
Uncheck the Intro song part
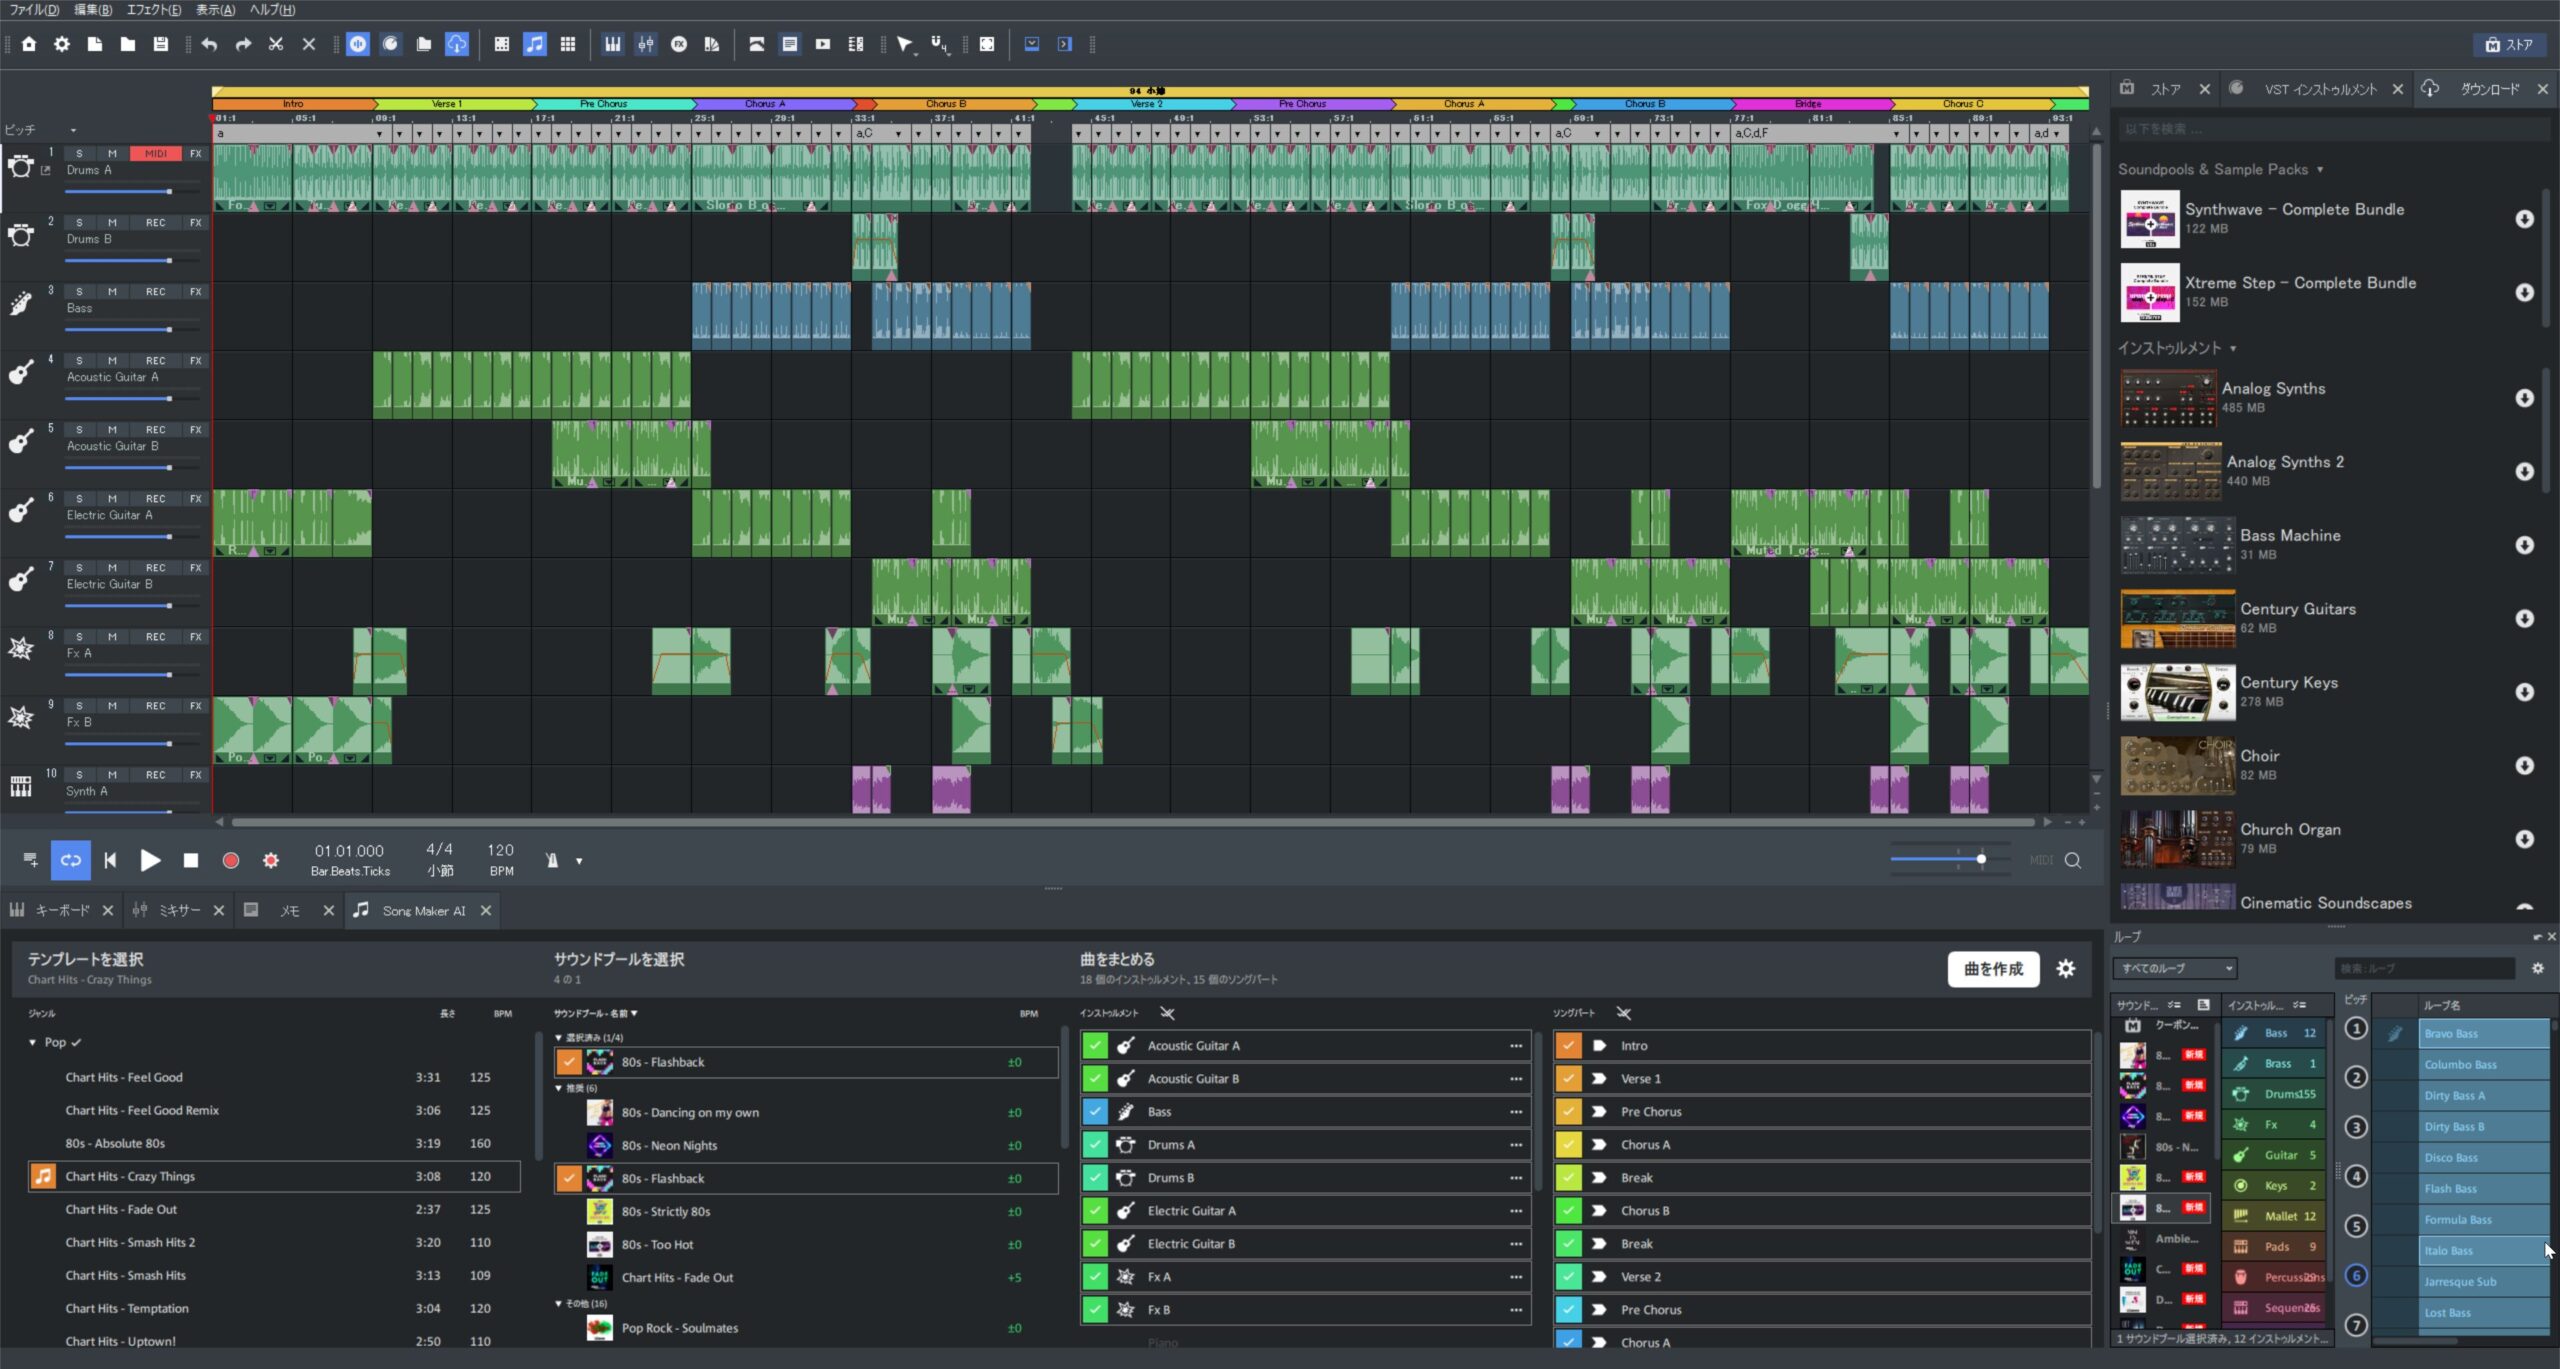(x=1568, y=1045)
